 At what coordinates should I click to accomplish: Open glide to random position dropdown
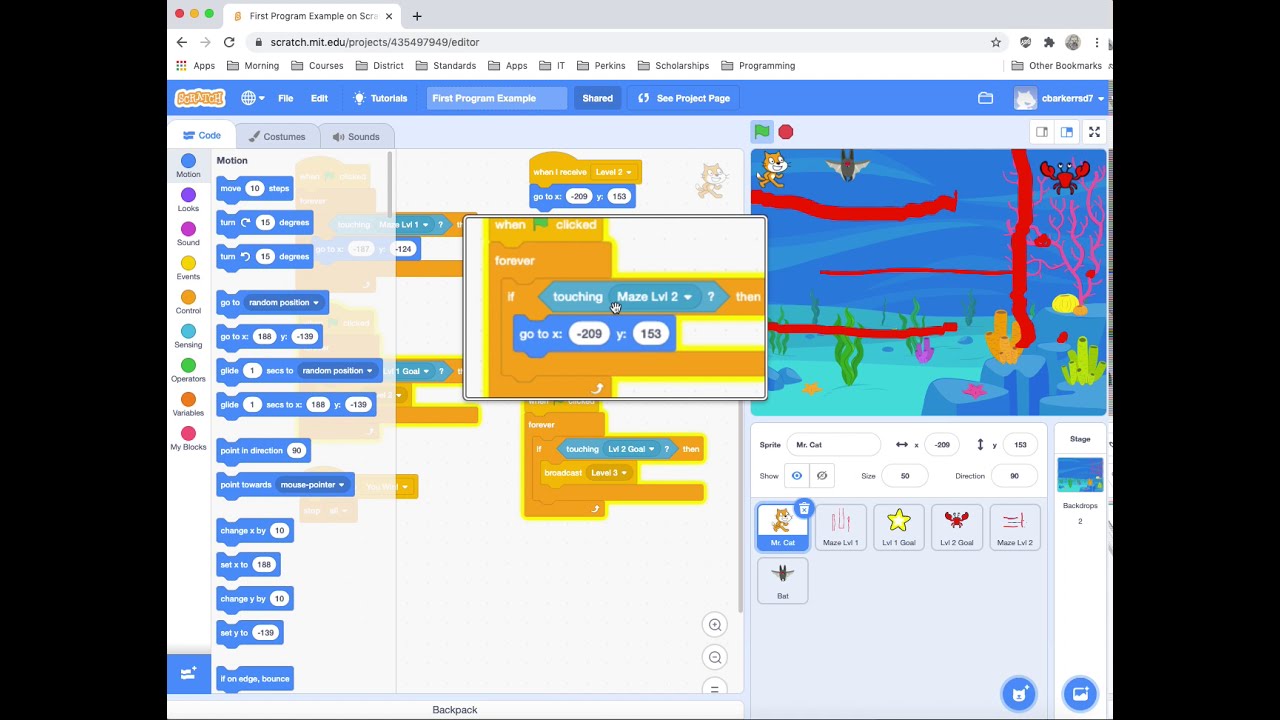(x=337, y=371)
